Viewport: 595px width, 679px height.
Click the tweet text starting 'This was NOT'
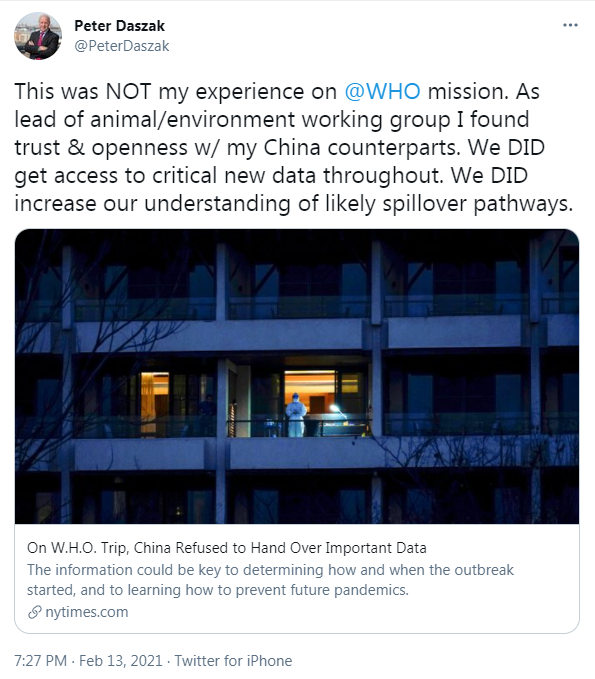point(294,147)
